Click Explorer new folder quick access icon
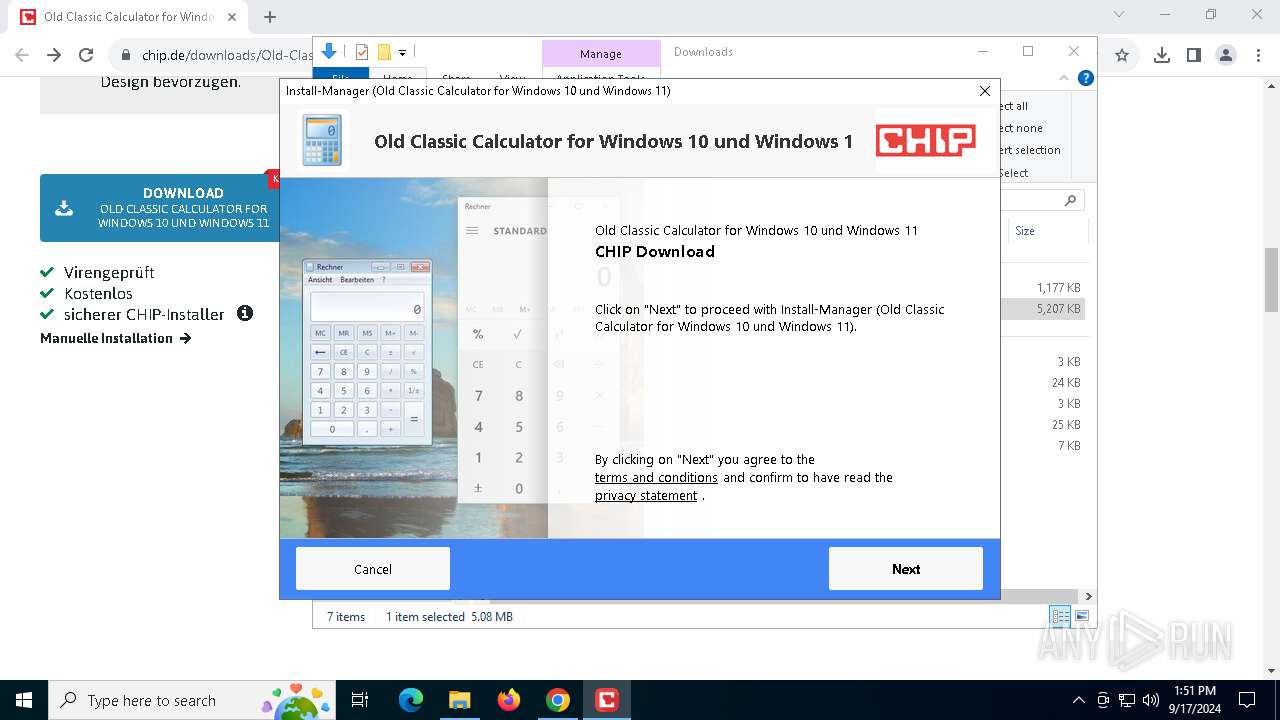Viewport: 1280px width, 720px height. (384, 52)
